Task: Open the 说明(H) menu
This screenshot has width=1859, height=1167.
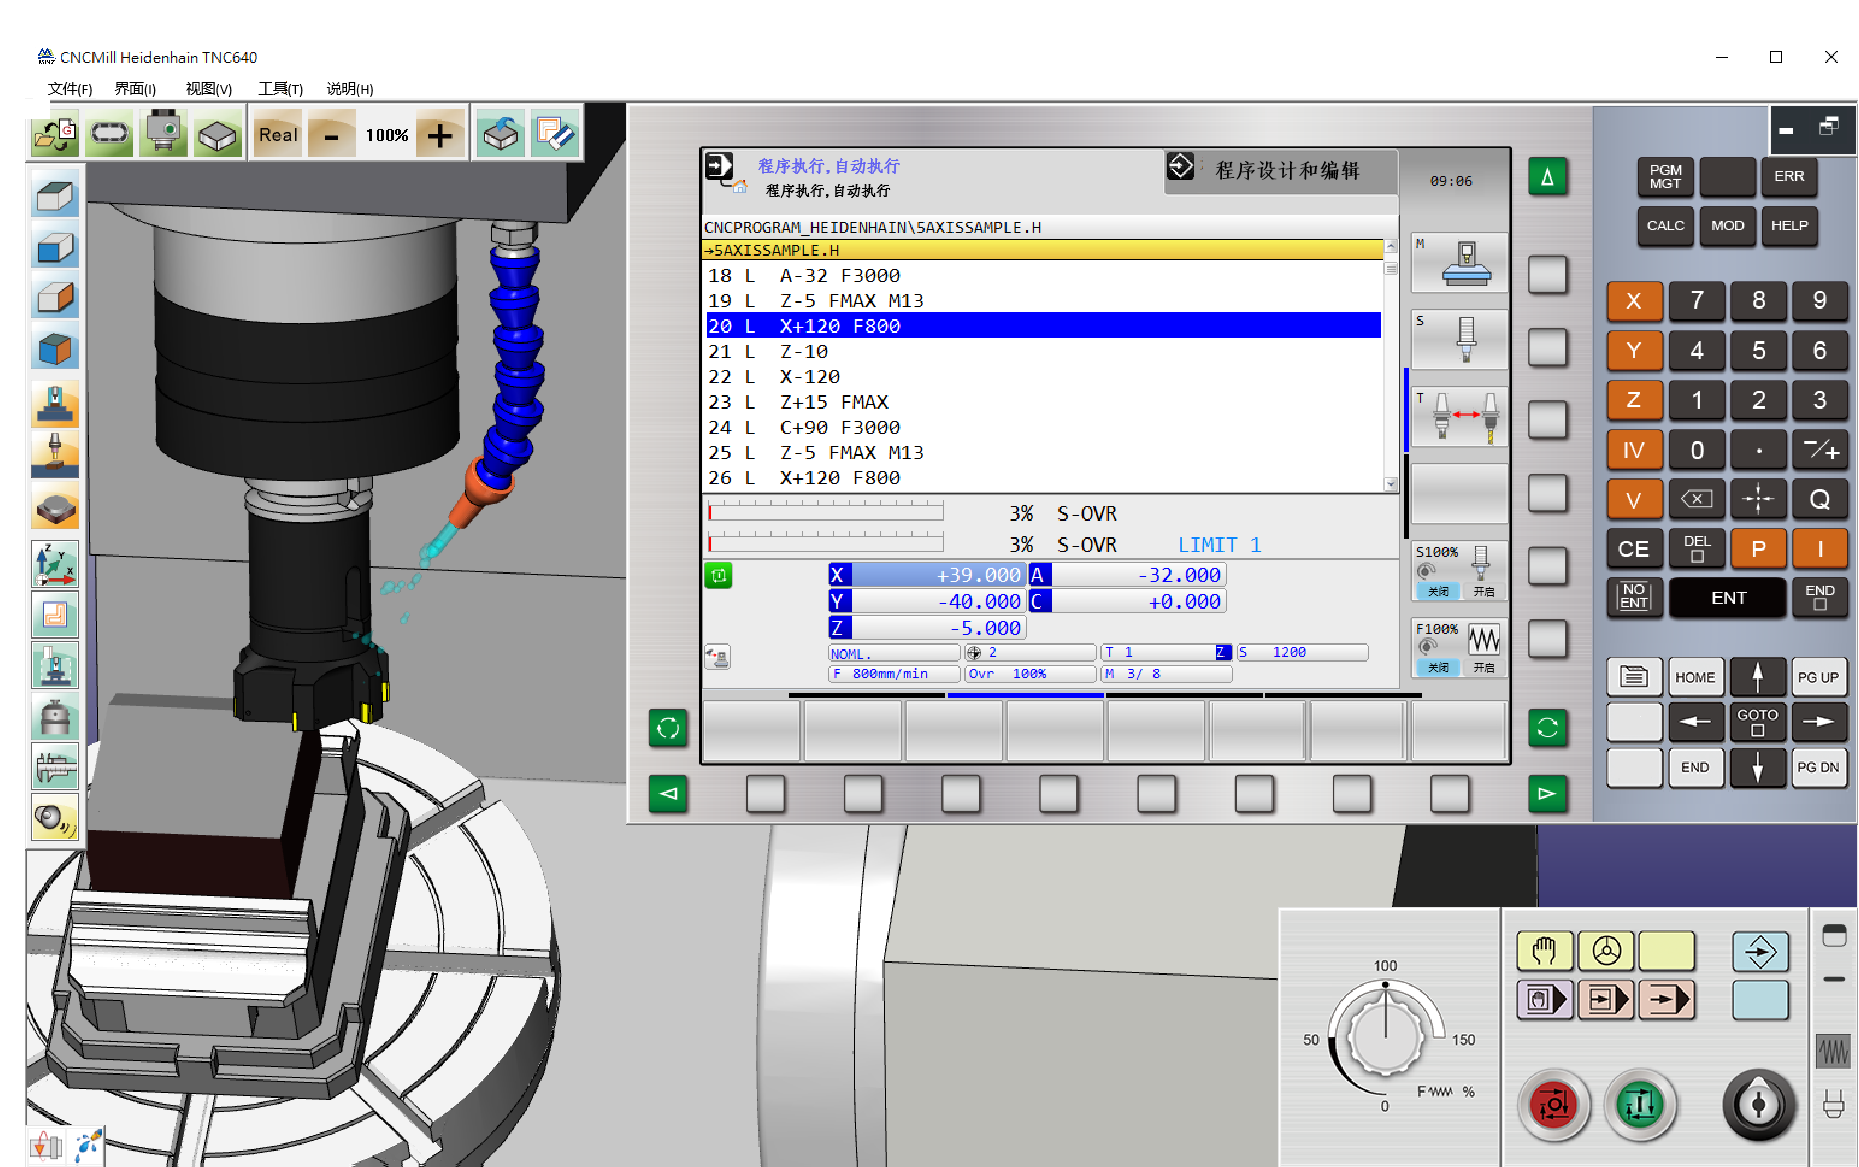Action: [x=349, y=89]
